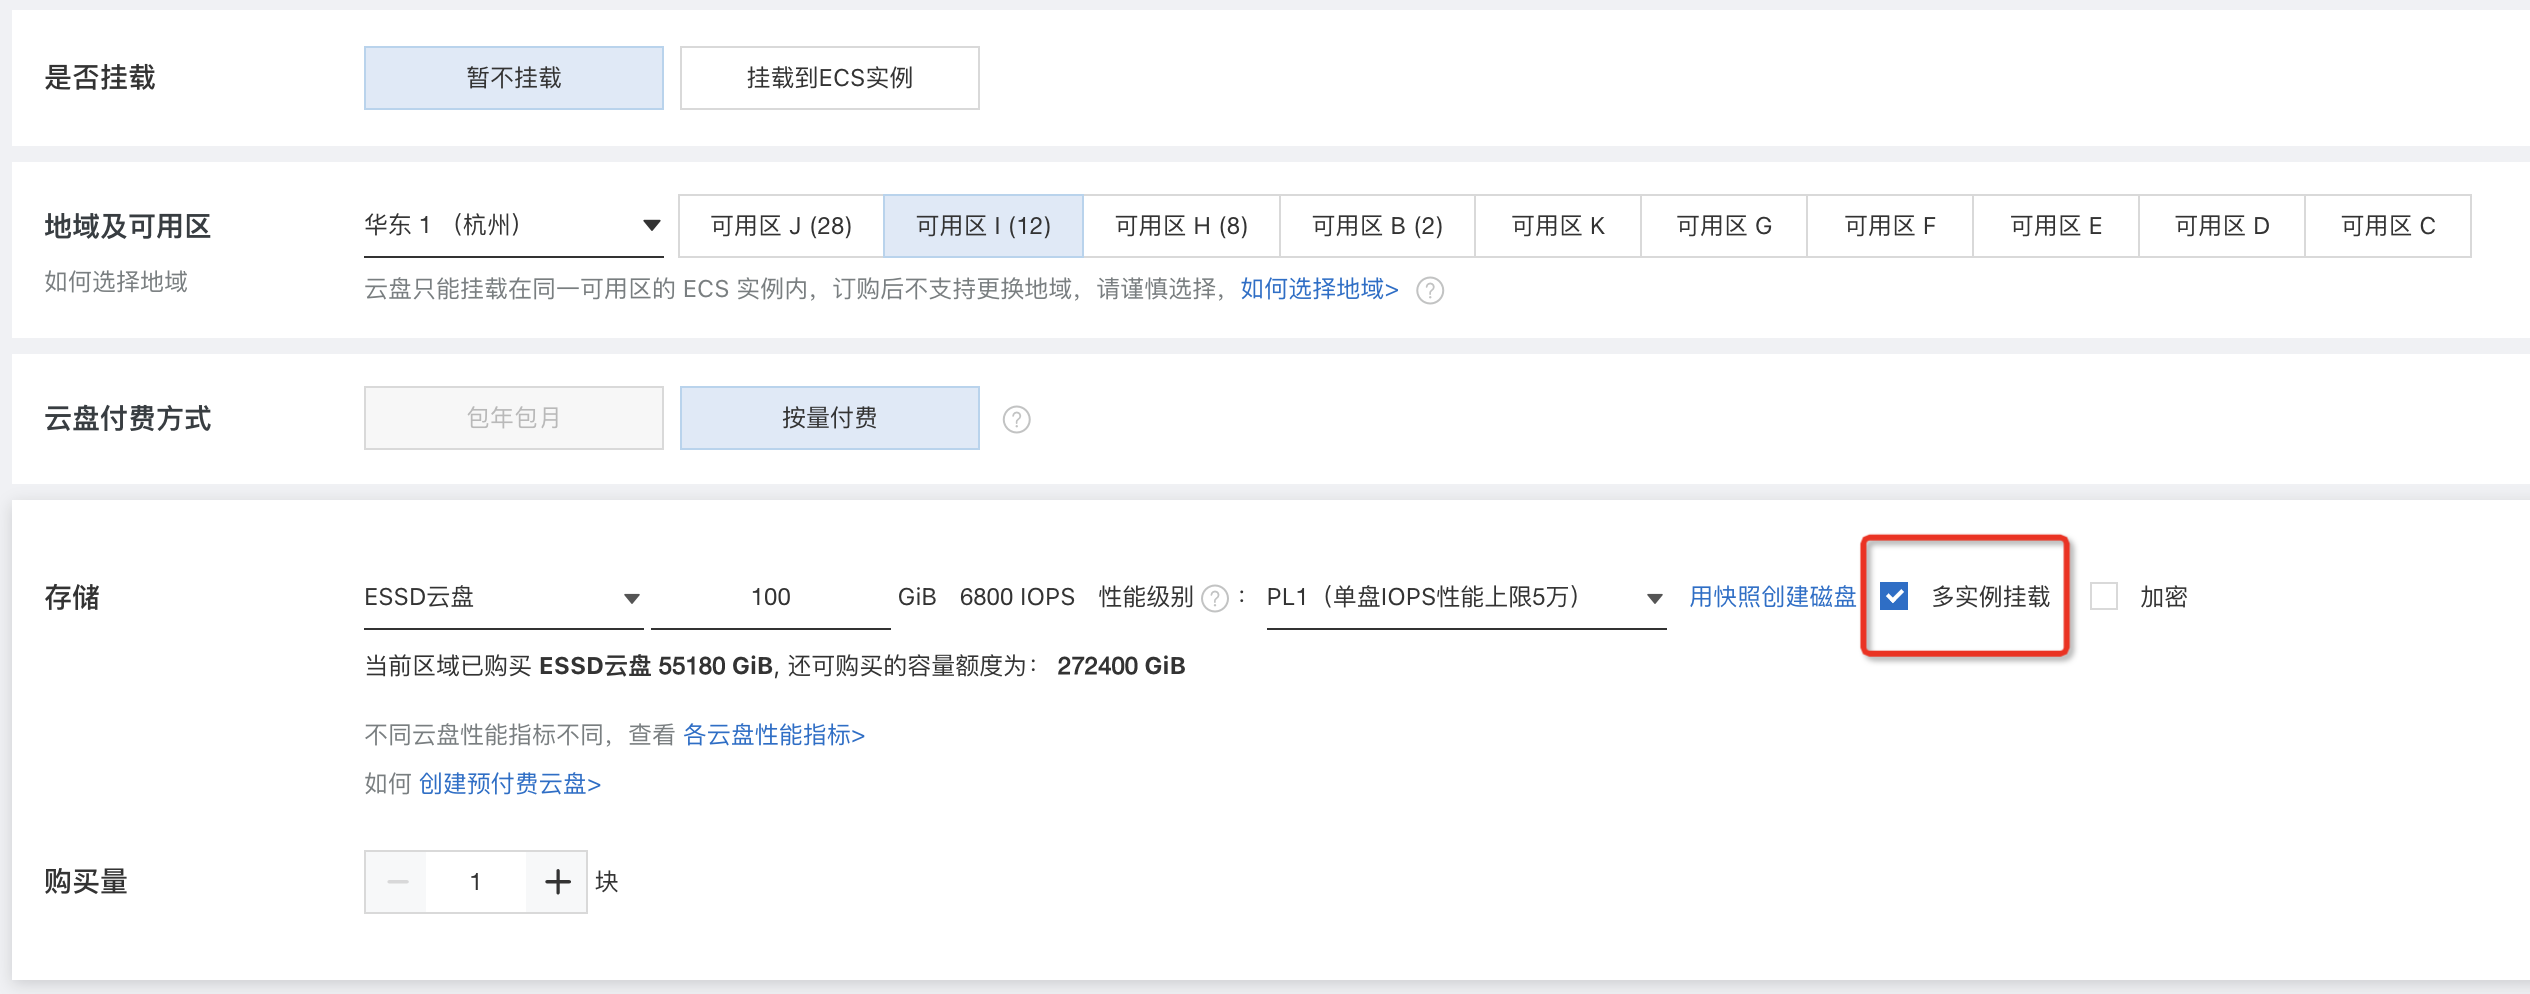Click the 用快照创建磁盘 link
Image resolution: width=2530 pixels, height=994 pixels.
(1771, 596)
